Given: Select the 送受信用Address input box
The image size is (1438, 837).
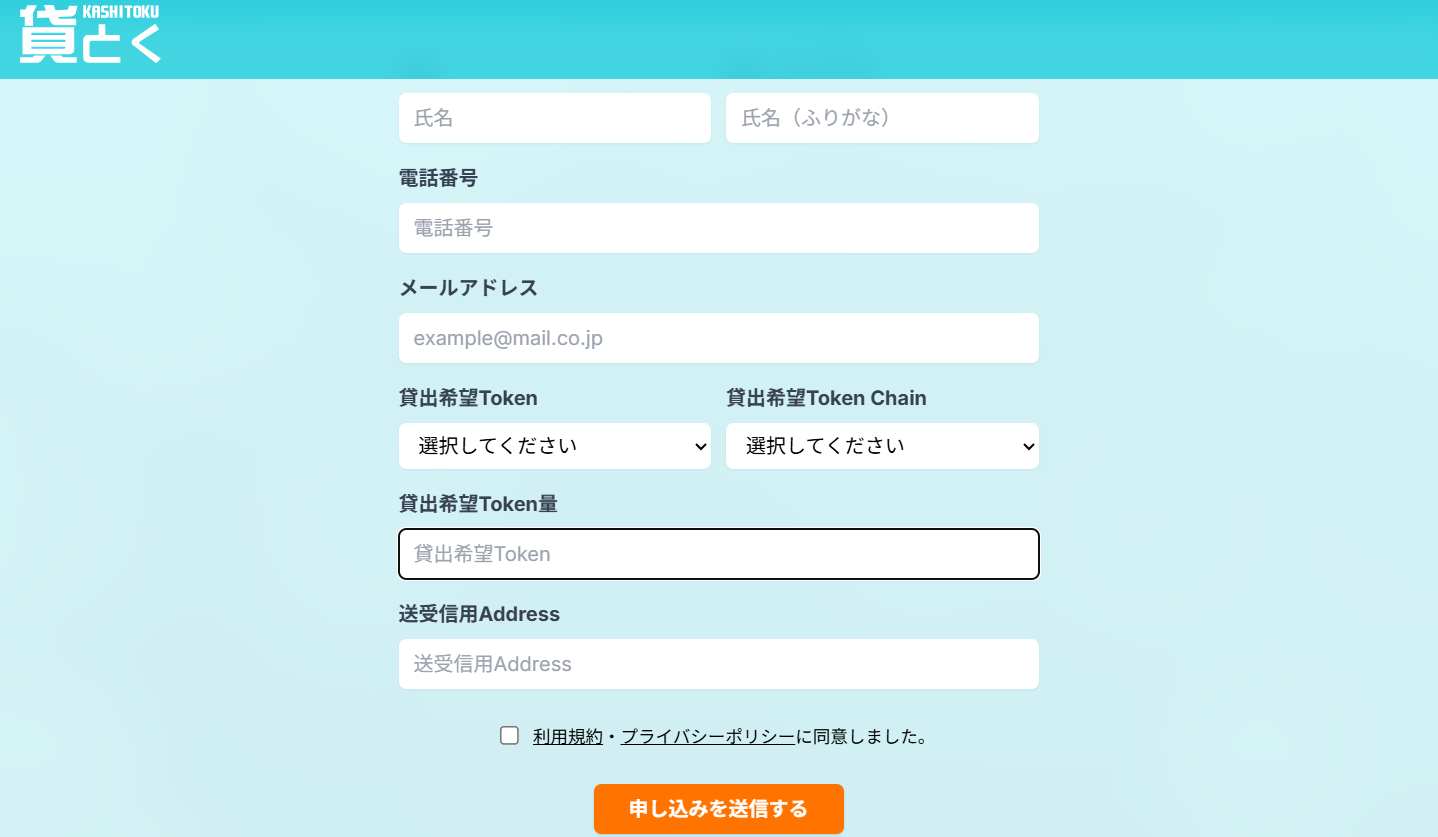Looking at the screenshot, I should click(x=719, y=664).
